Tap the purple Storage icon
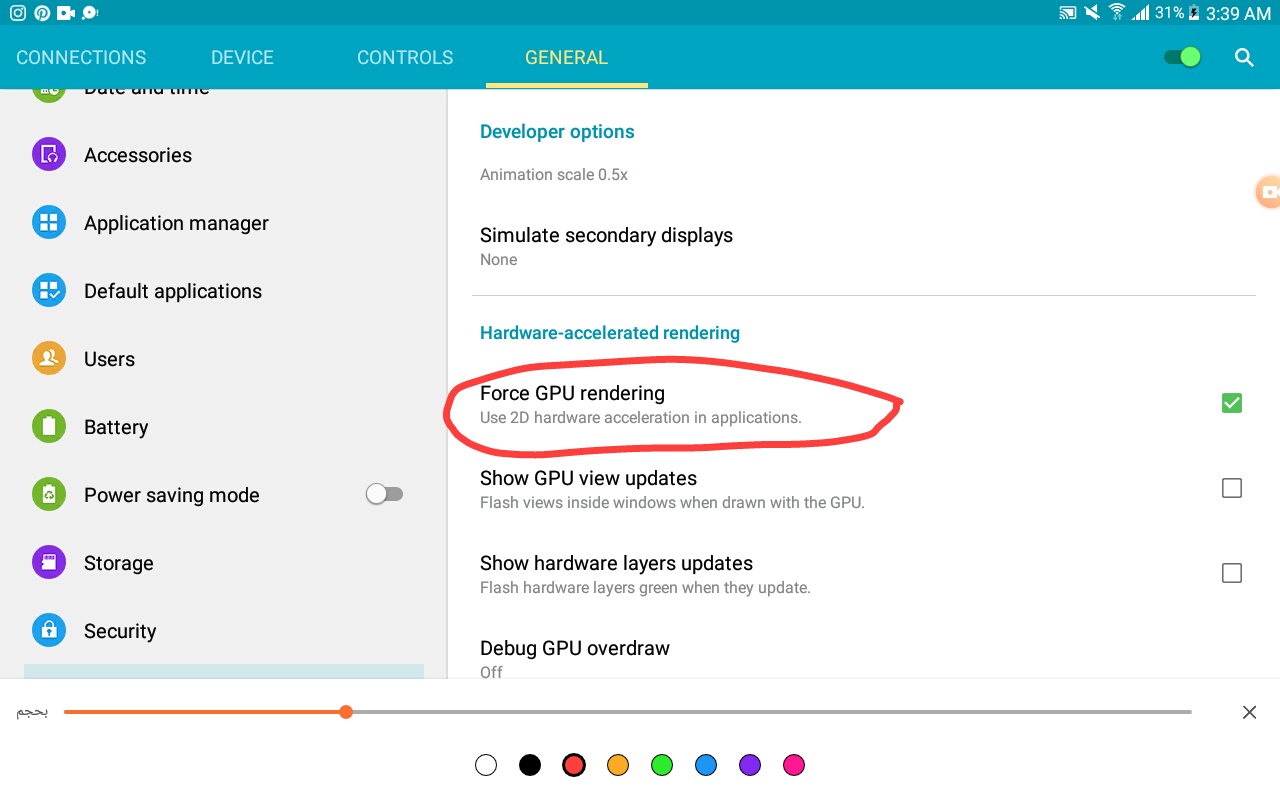 [49, 563]
